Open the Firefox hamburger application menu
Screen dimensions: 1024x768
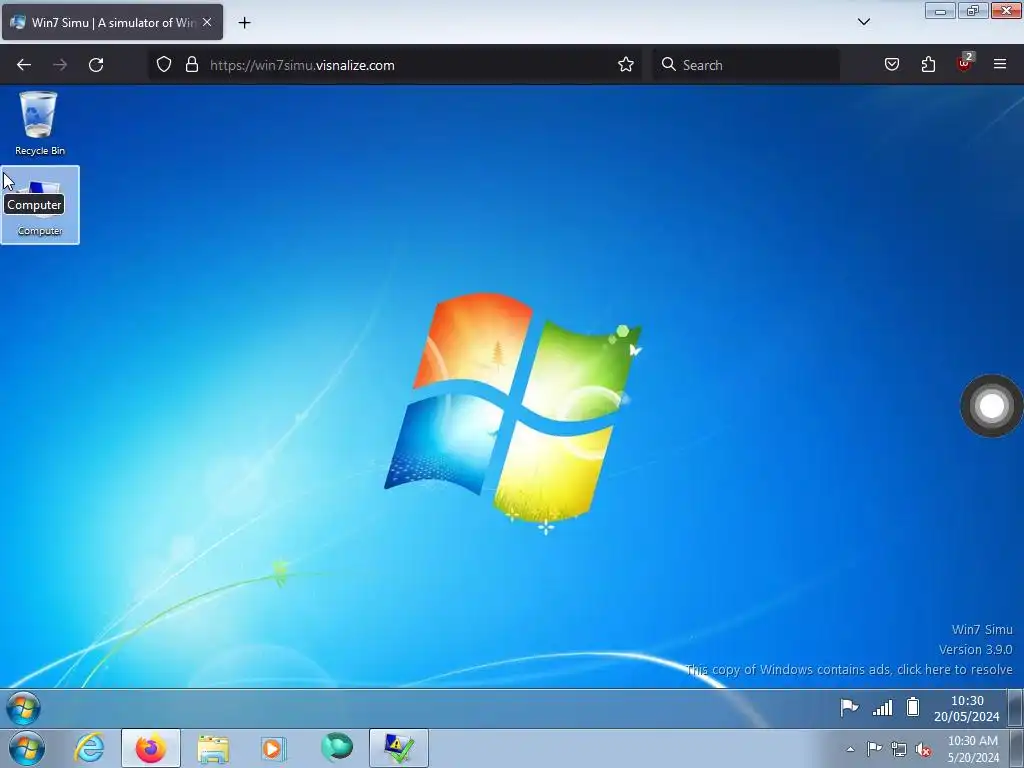coord(1000,65)
